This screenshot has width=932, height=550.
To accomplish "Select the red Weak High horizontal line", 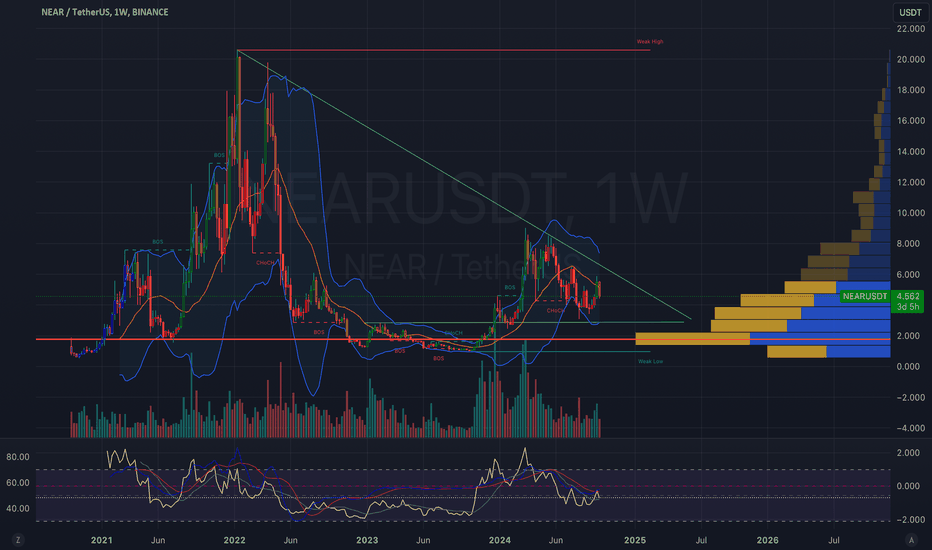I will (x=443, y=50).
